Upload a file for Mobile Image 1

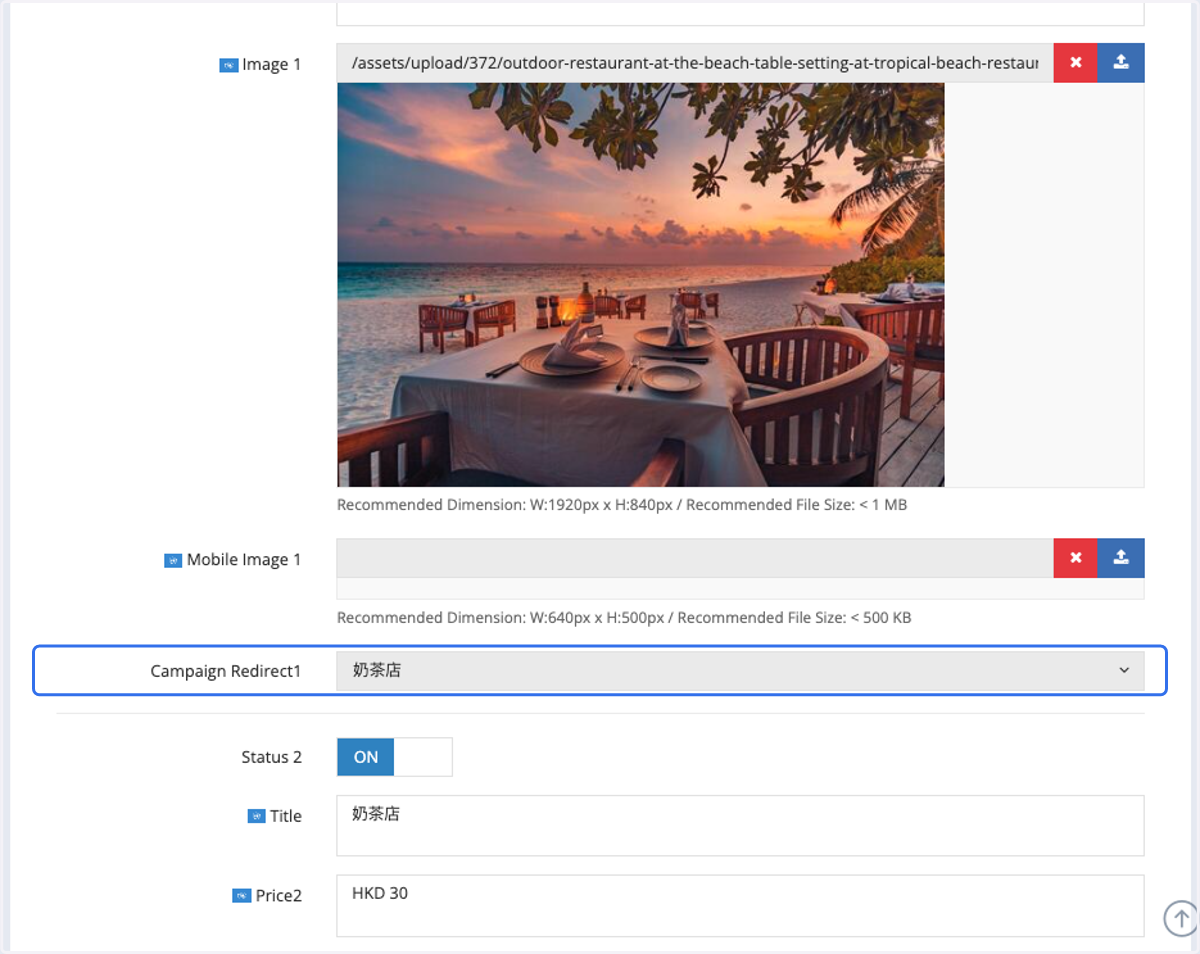pos(1121,558)
